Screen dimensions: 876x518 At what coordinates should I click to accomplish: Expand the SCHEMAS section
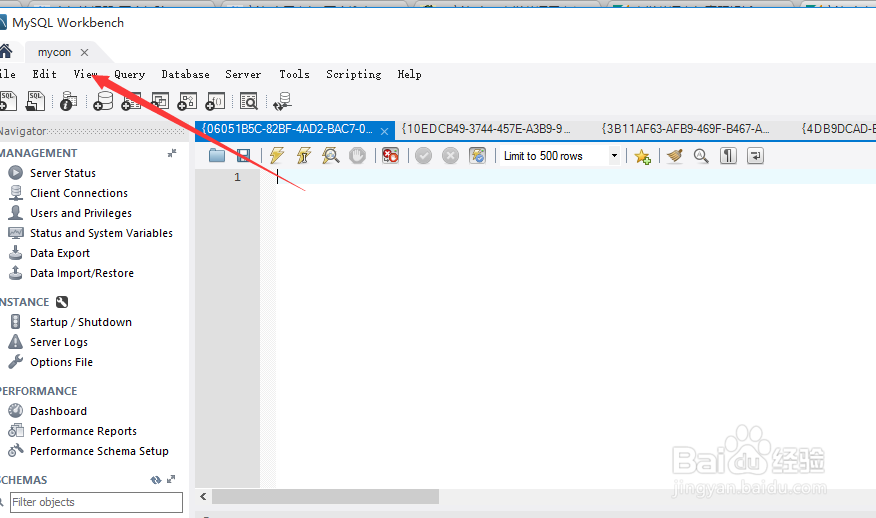pyautogui.click(x=171, y=479)
